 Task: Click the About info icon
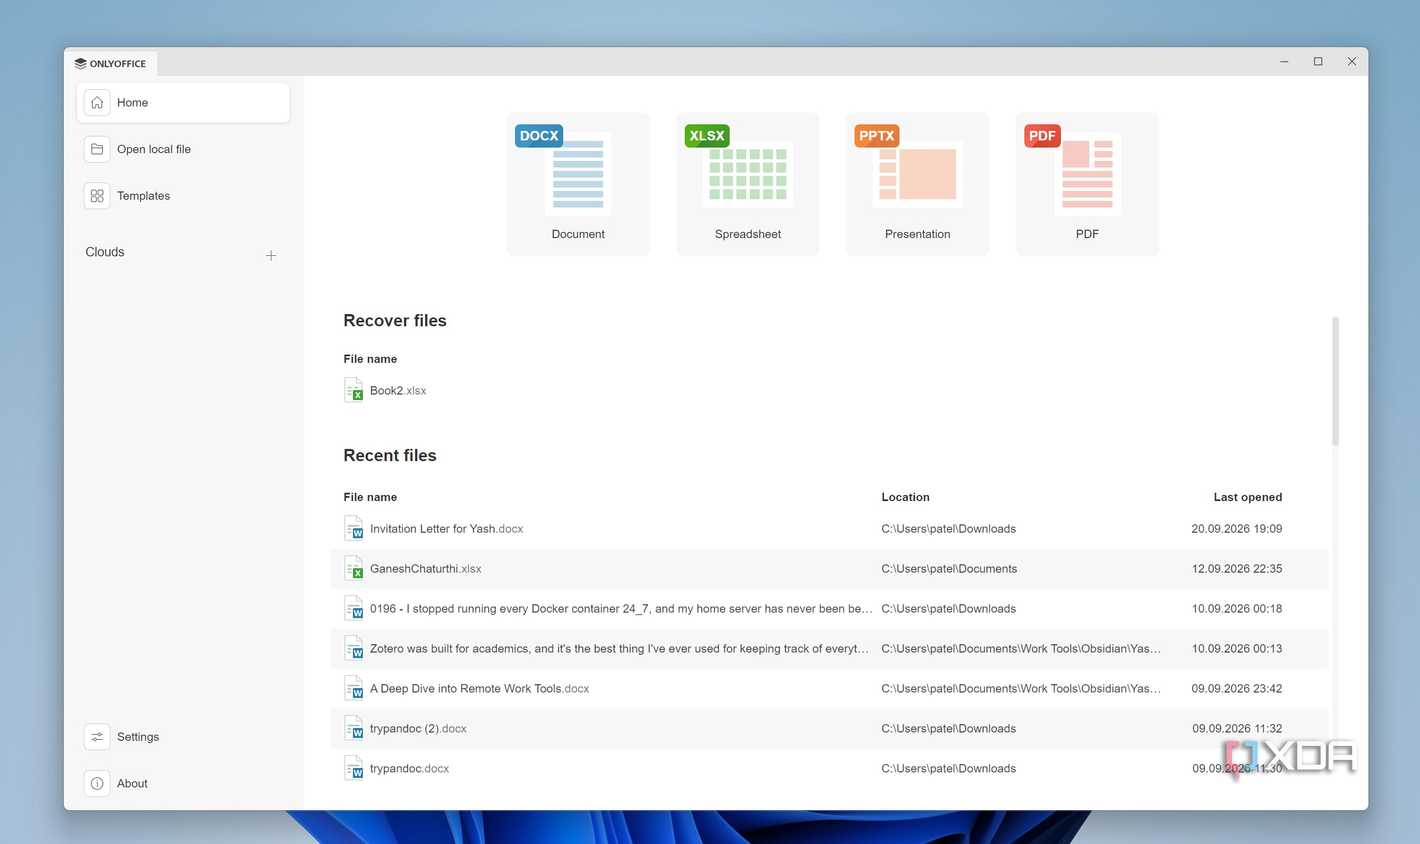97,784
